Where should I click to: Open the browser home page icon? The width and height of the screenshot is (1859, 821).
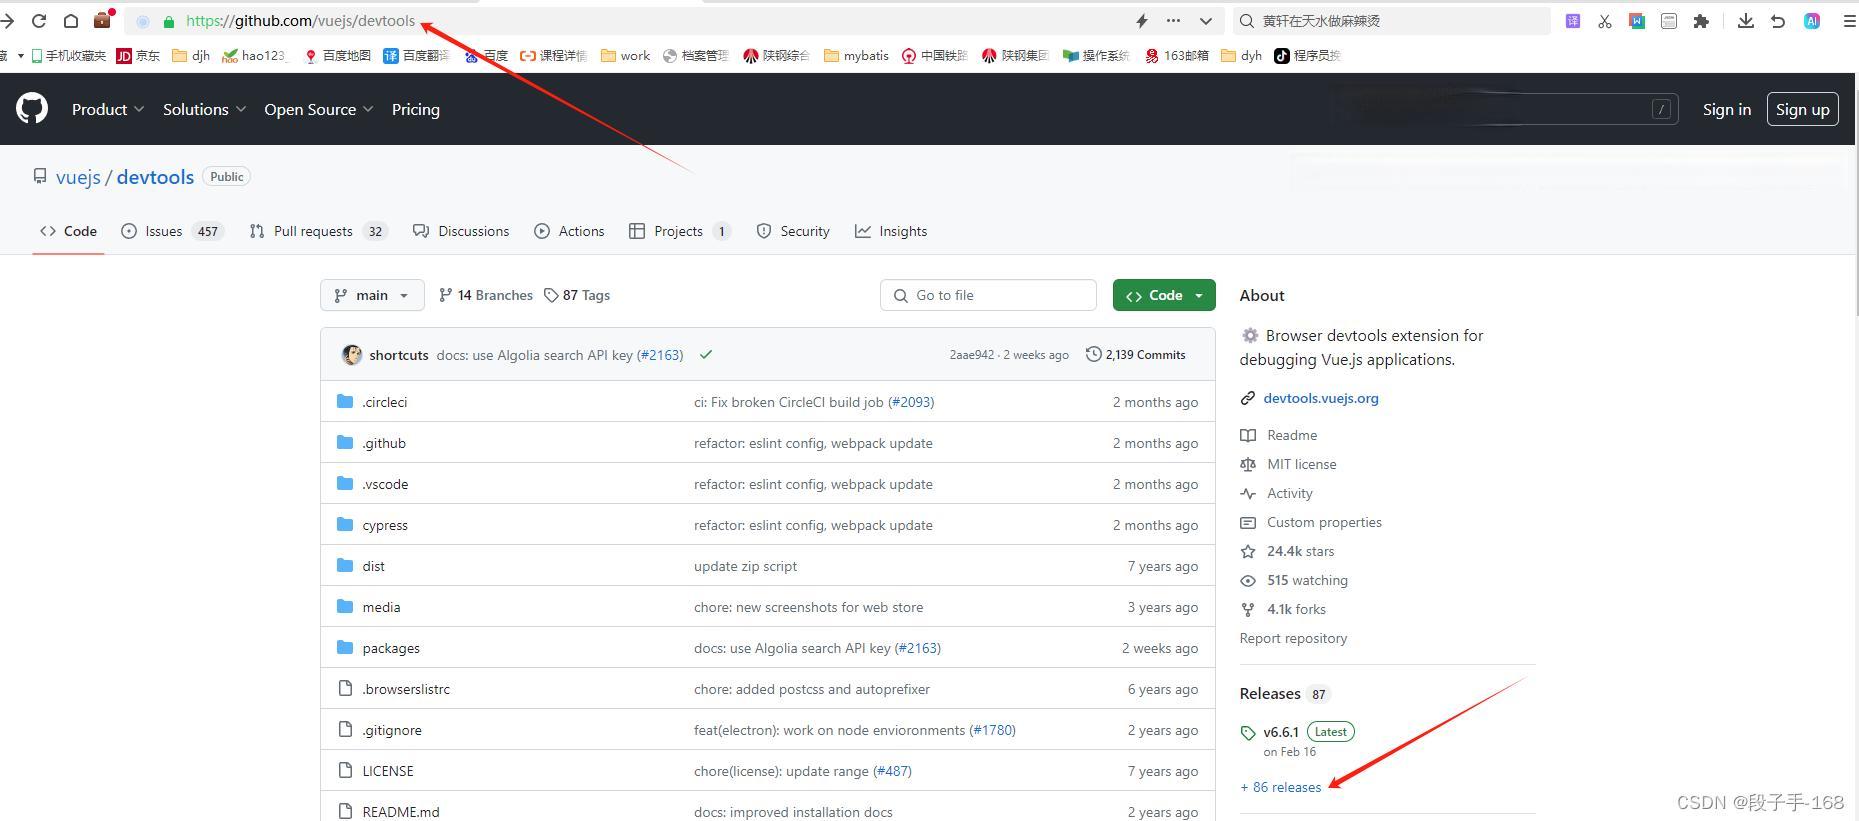coord(71,21)
